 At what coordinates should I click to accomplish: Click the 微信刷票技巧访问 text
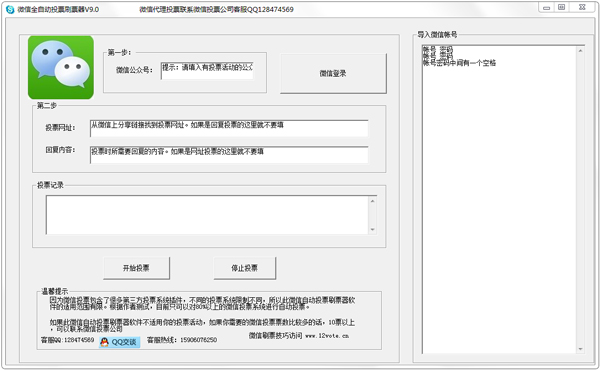pos(276,336)
